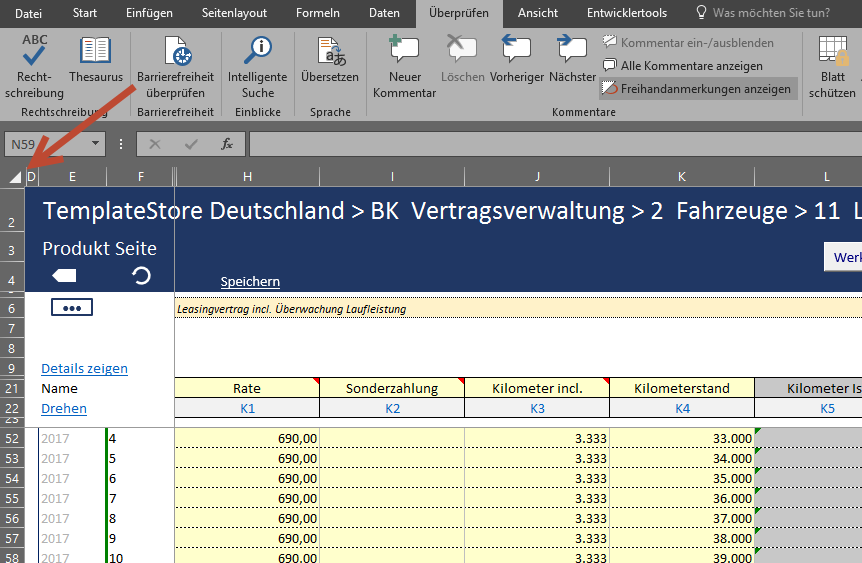Click the Drehen link
Viewport: 862px width, 563px height.
[x=64, y=408]
